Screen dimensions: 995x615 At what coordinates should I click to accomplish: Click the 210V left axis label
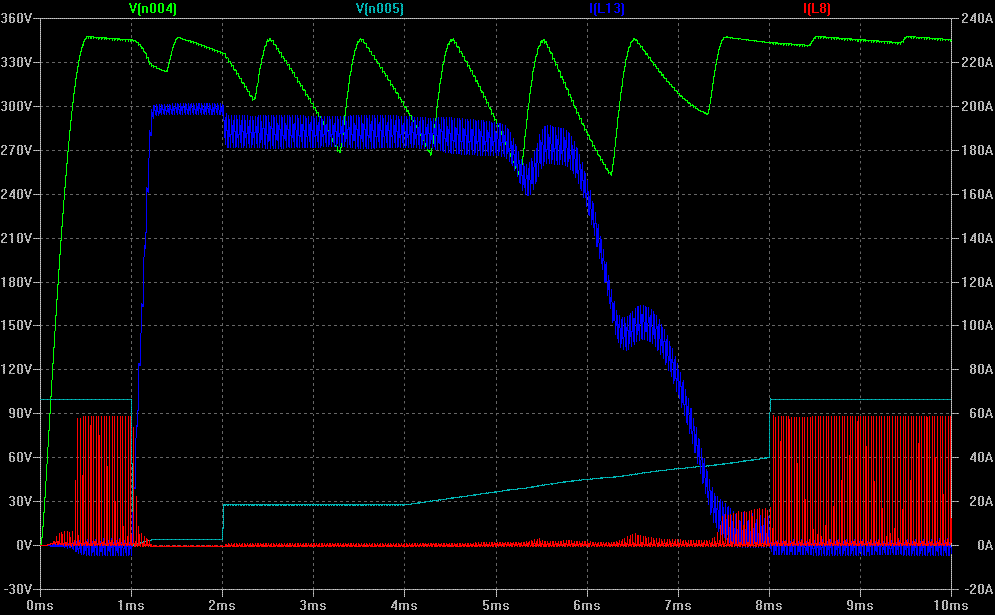coord(17,238)
